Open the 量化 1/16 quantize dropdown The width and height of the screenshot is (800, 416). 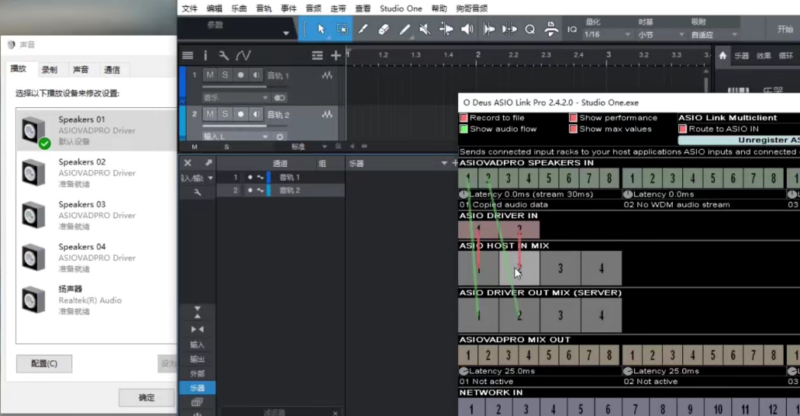(604, 34)
